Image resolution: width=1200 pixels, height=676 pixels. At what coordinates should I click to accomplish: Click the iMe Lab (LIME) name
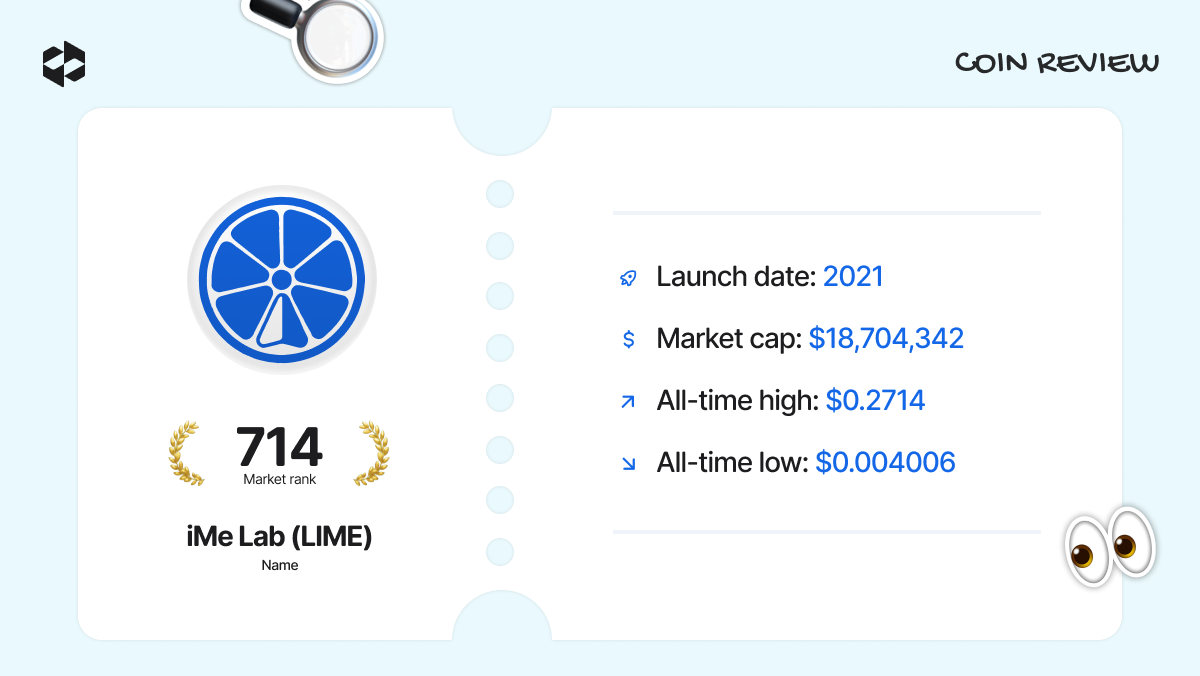point(279,537)
